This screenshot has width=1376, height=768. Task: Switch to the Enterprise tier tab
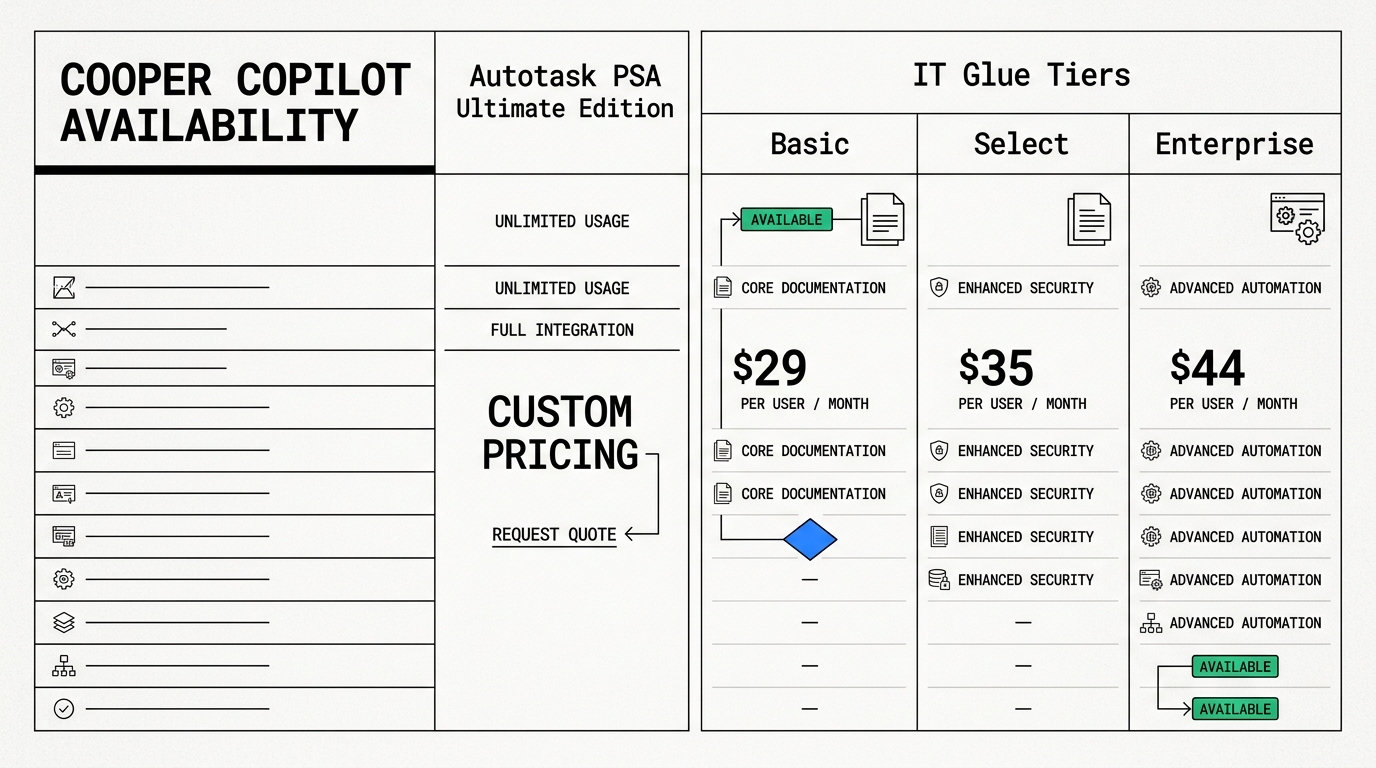pyautogui.click(x=1235, y=143)
